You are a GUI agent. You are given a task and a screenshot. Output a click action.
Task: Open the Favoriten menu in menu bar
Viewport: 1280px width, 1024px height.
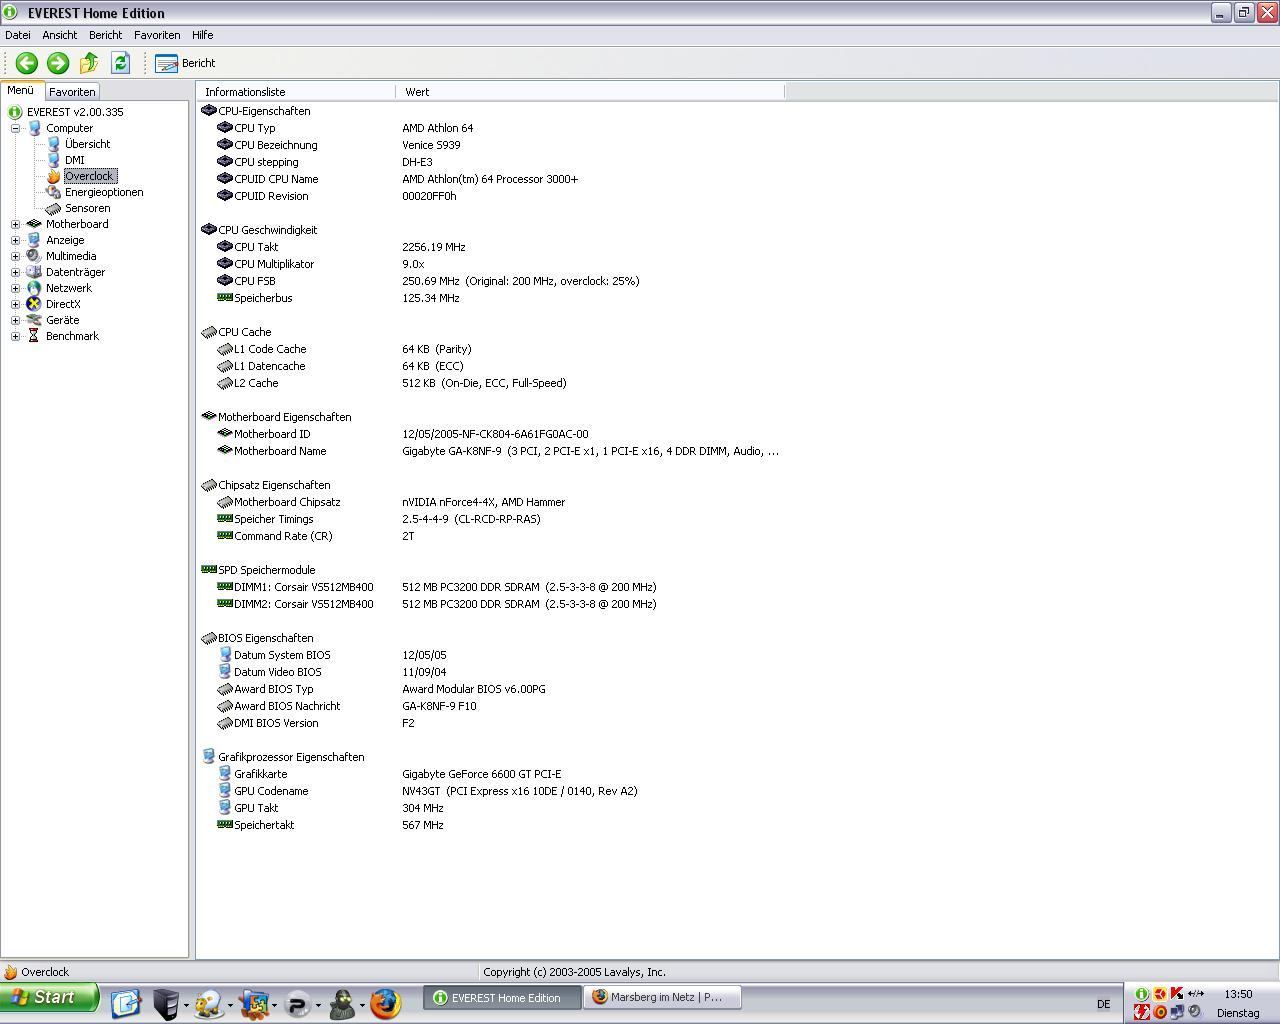[157, 35]
